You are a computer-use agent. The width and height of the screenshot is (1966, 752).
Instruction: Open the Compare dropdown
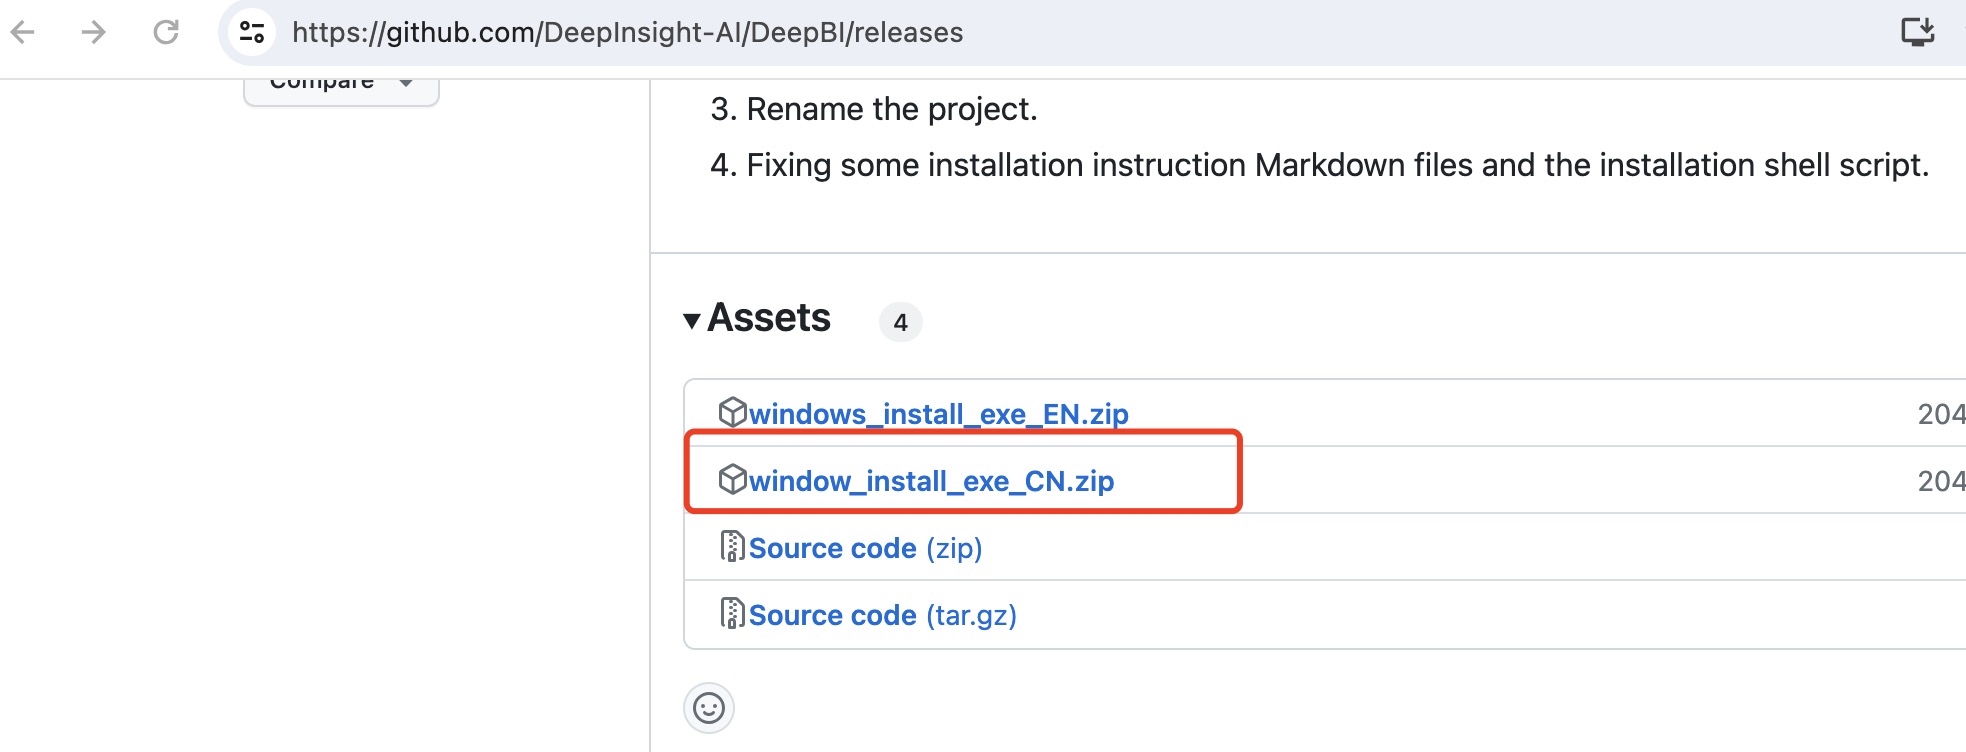pyautogui.click(x=341, y=88)
